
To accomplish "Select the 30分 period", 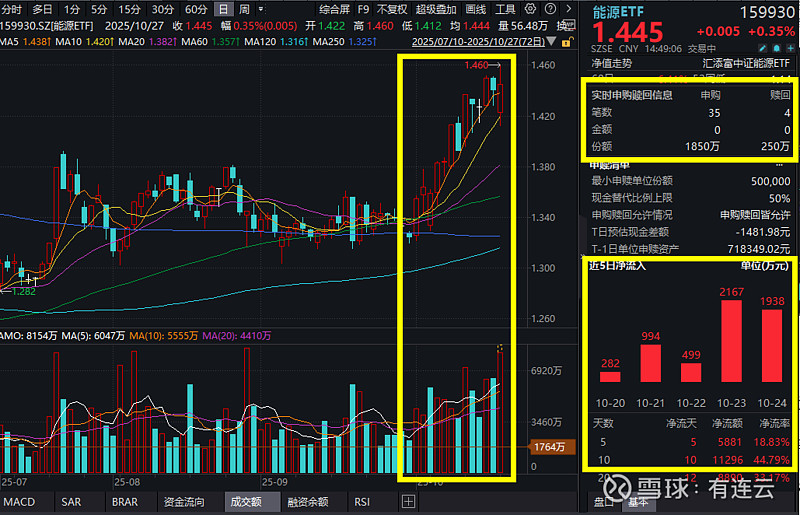I will point(162,9).
